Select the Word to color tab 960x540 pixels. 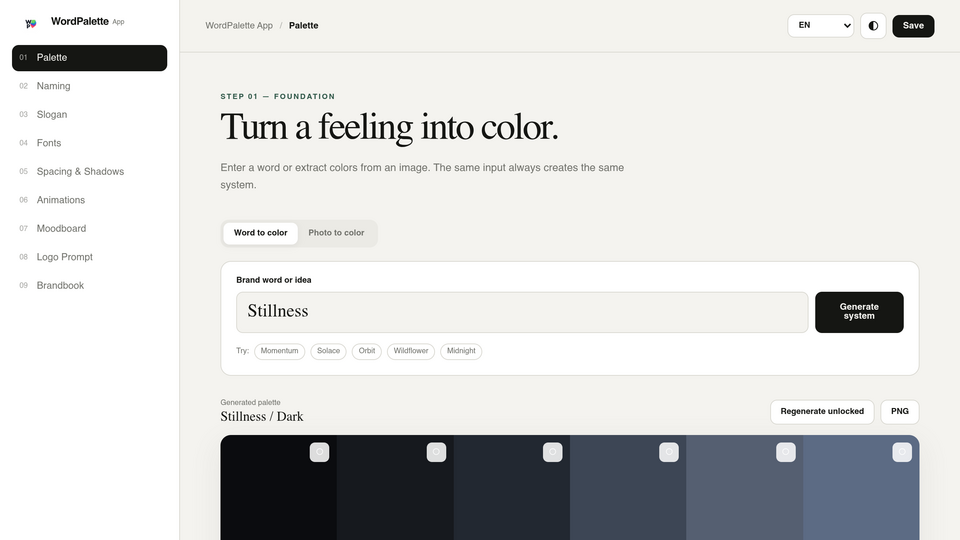(260, 233)
